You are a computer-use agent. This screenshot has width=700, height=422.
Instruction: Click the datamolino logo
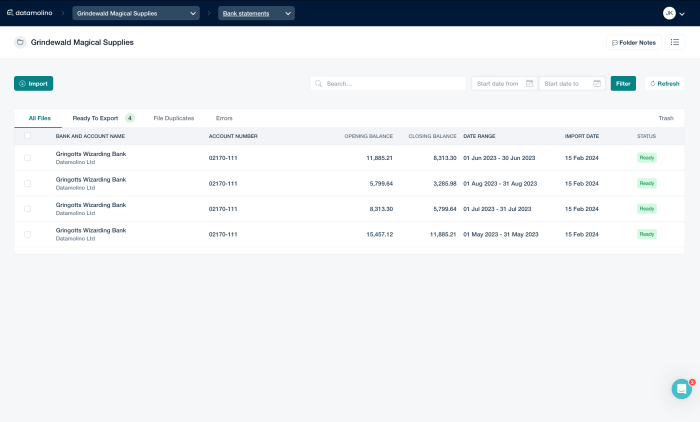29,13
